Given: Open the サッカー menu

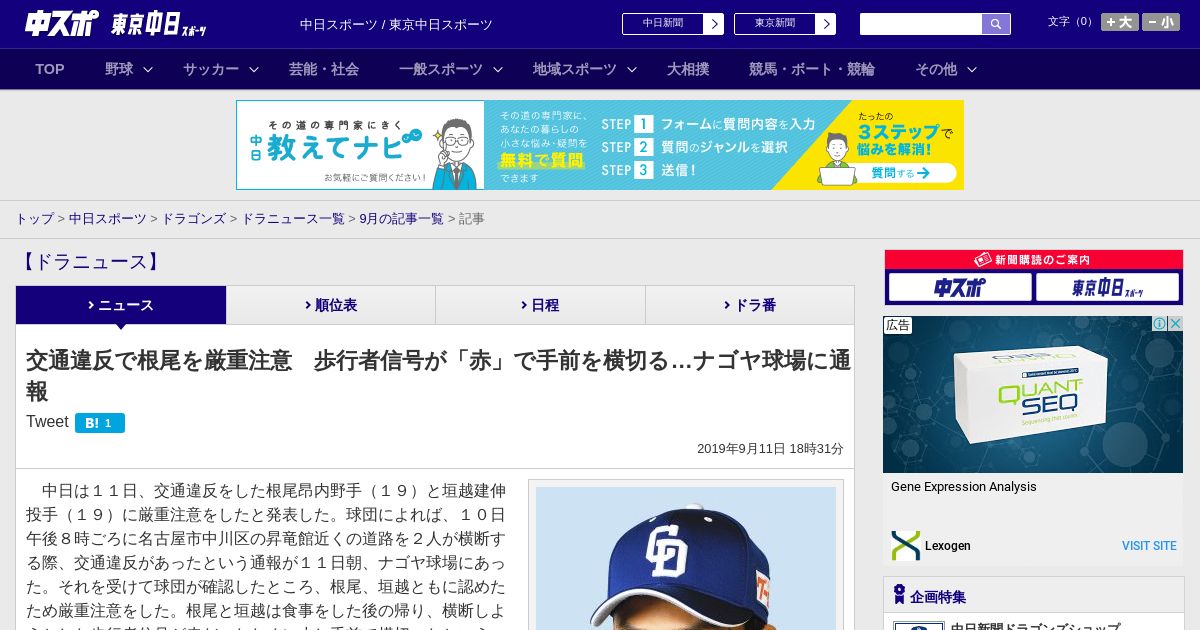Looking at the screenshot, I should coord(211,69).
